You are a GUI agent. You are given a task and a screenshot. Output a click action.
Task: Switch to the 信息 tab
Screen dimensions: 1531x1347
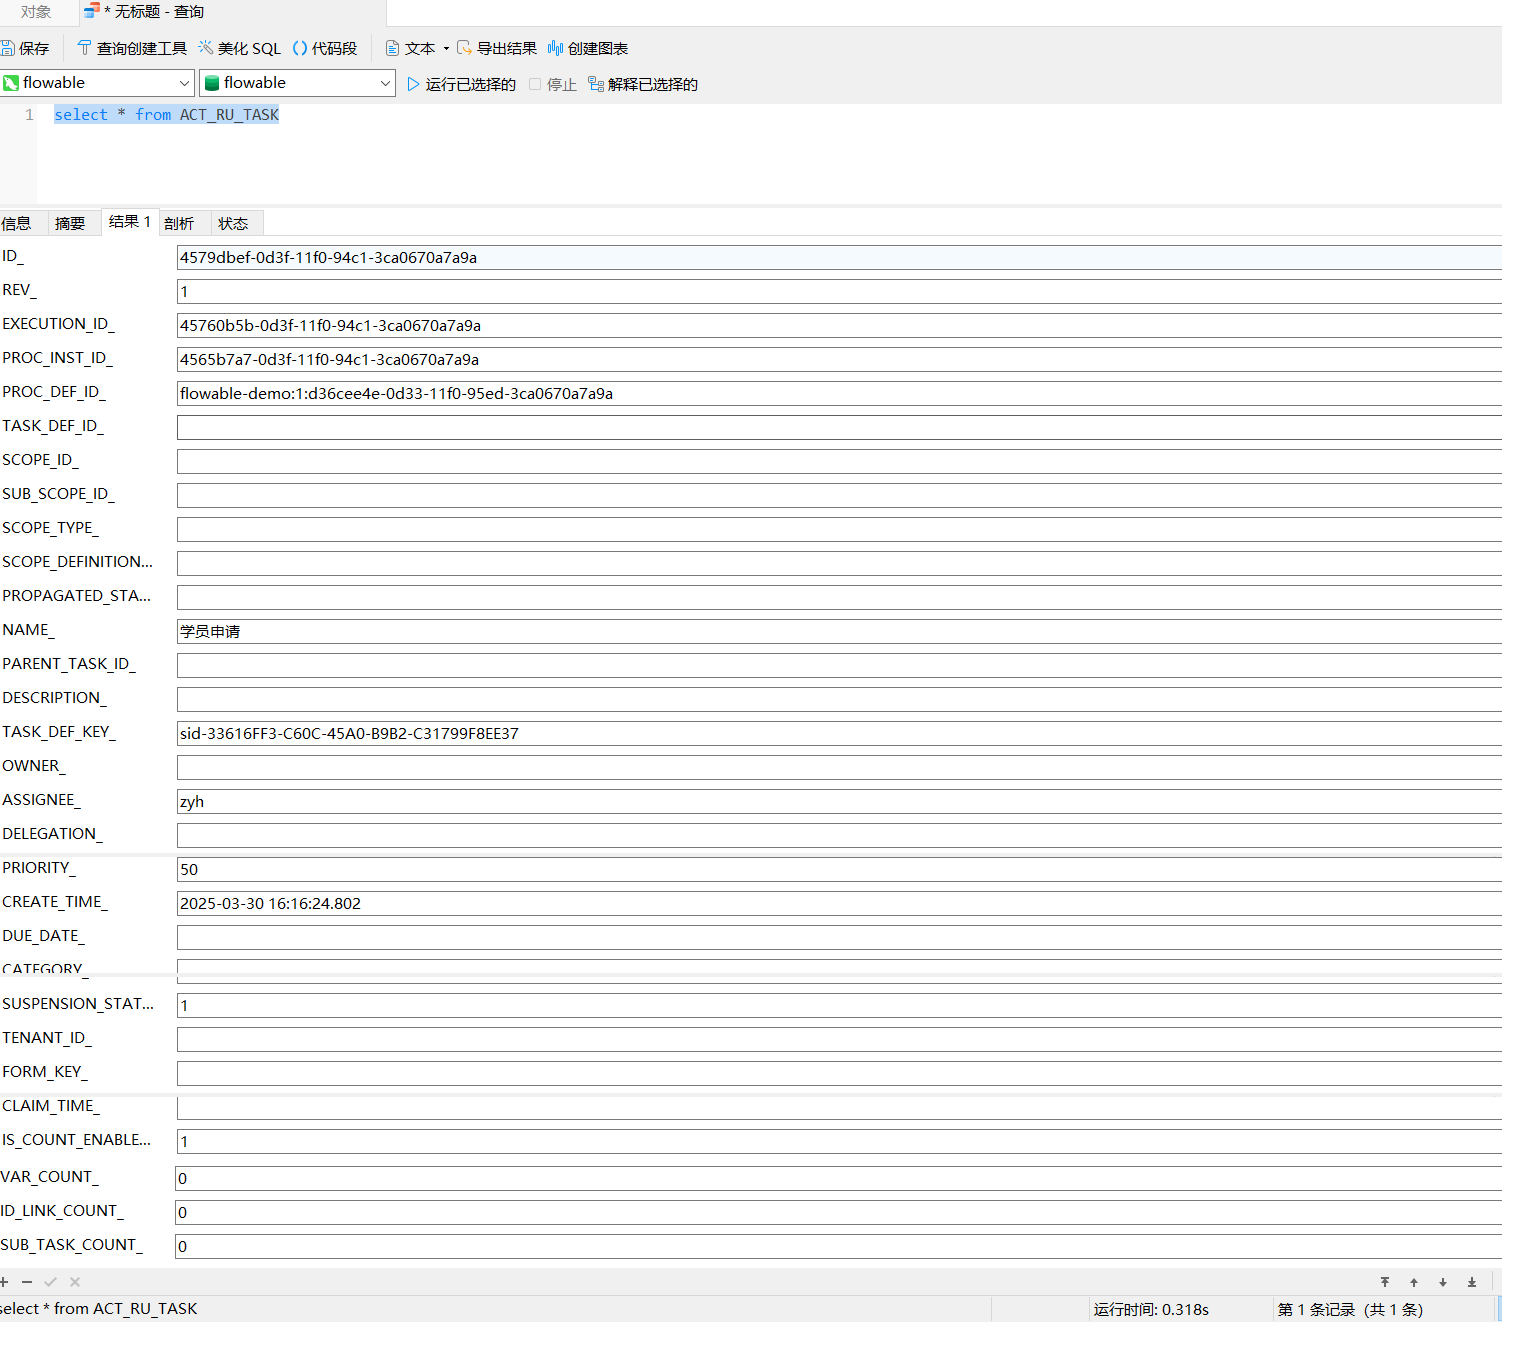pyautogui.click(x=17, y=223)
